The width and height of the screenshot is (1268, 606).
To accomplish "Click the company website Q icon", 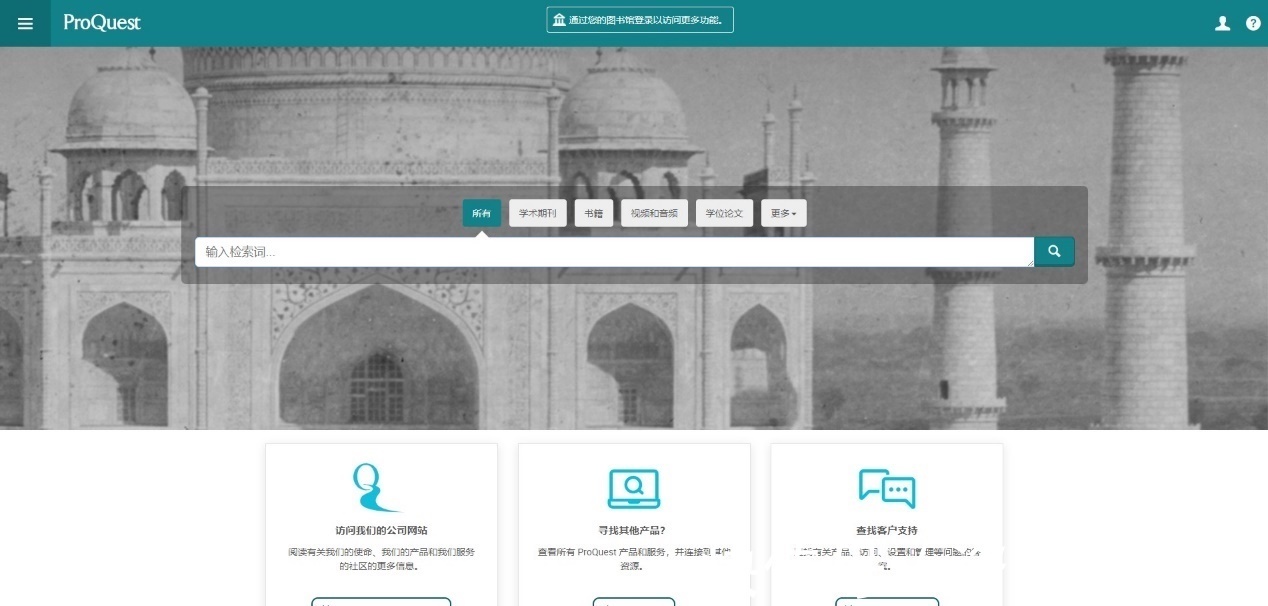I will point(375,487).
